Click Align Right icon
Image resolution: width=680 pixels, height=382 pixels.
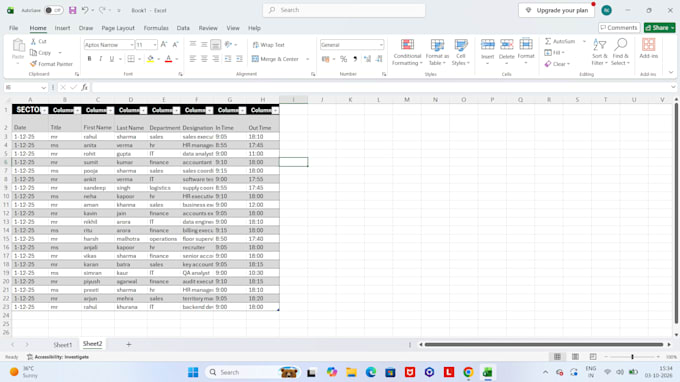click(x=215, y=59)
